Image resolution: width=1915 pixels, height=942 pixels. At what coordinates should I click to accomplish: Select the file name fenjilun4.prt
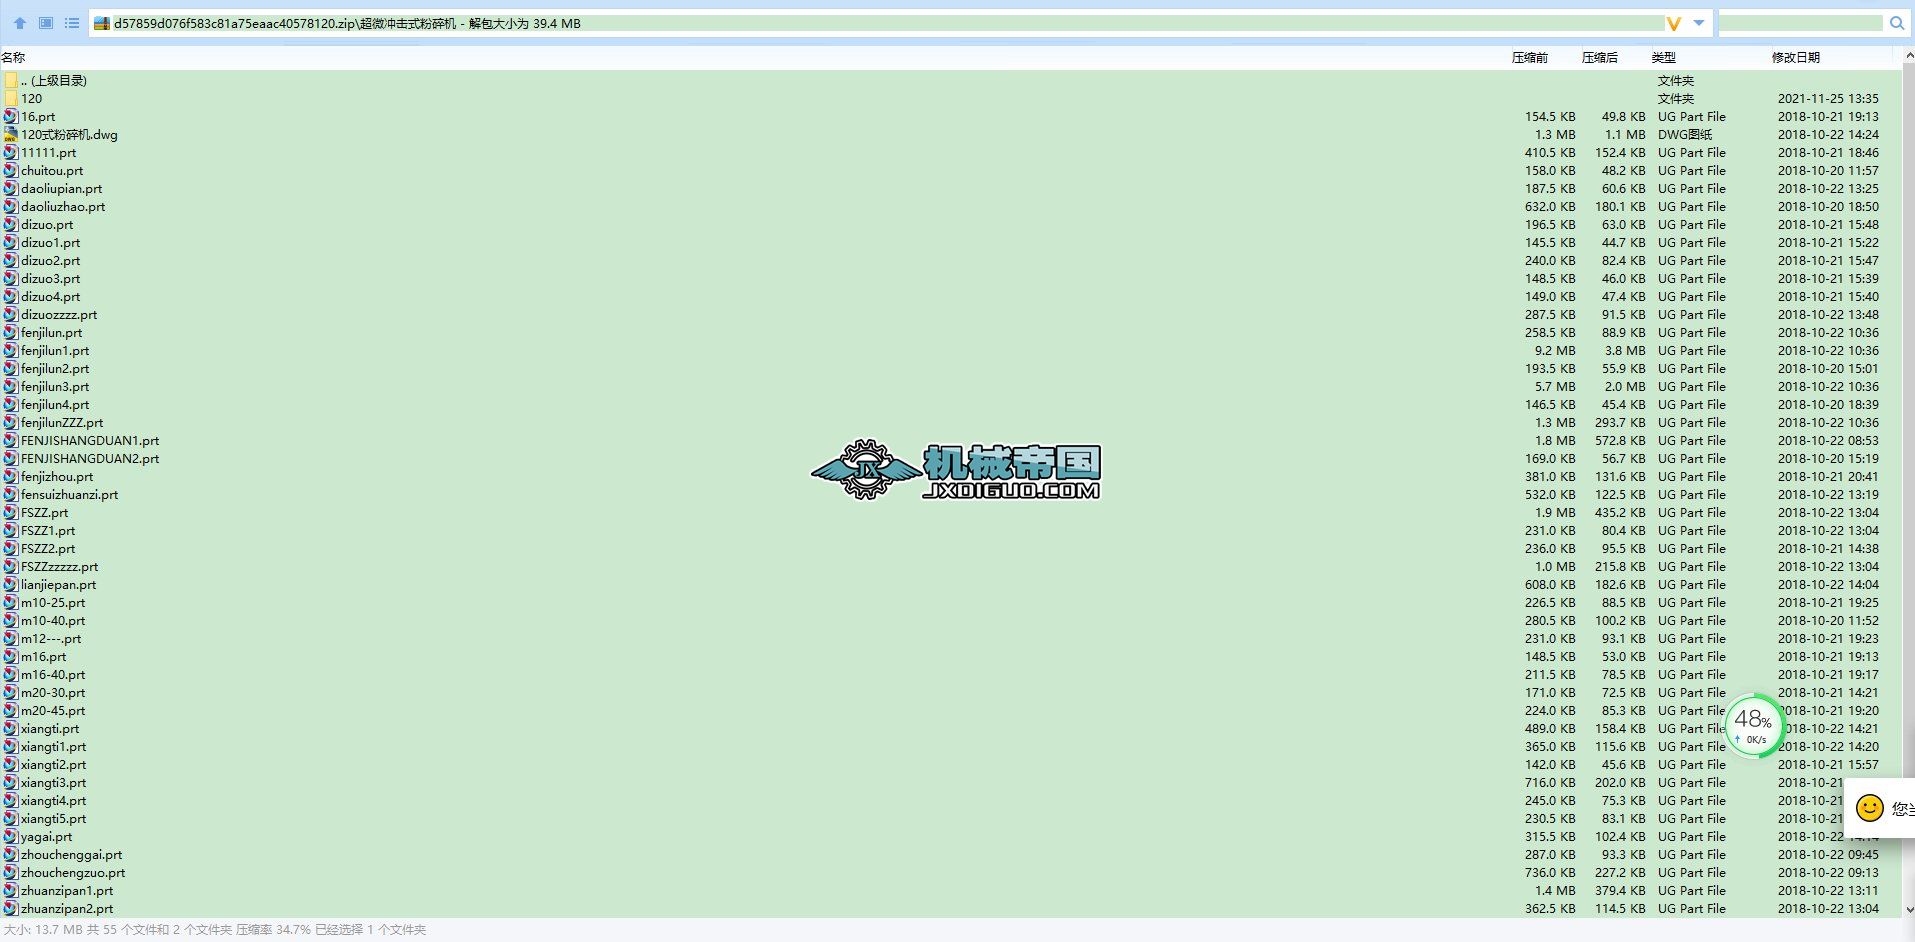click(55, 405)
